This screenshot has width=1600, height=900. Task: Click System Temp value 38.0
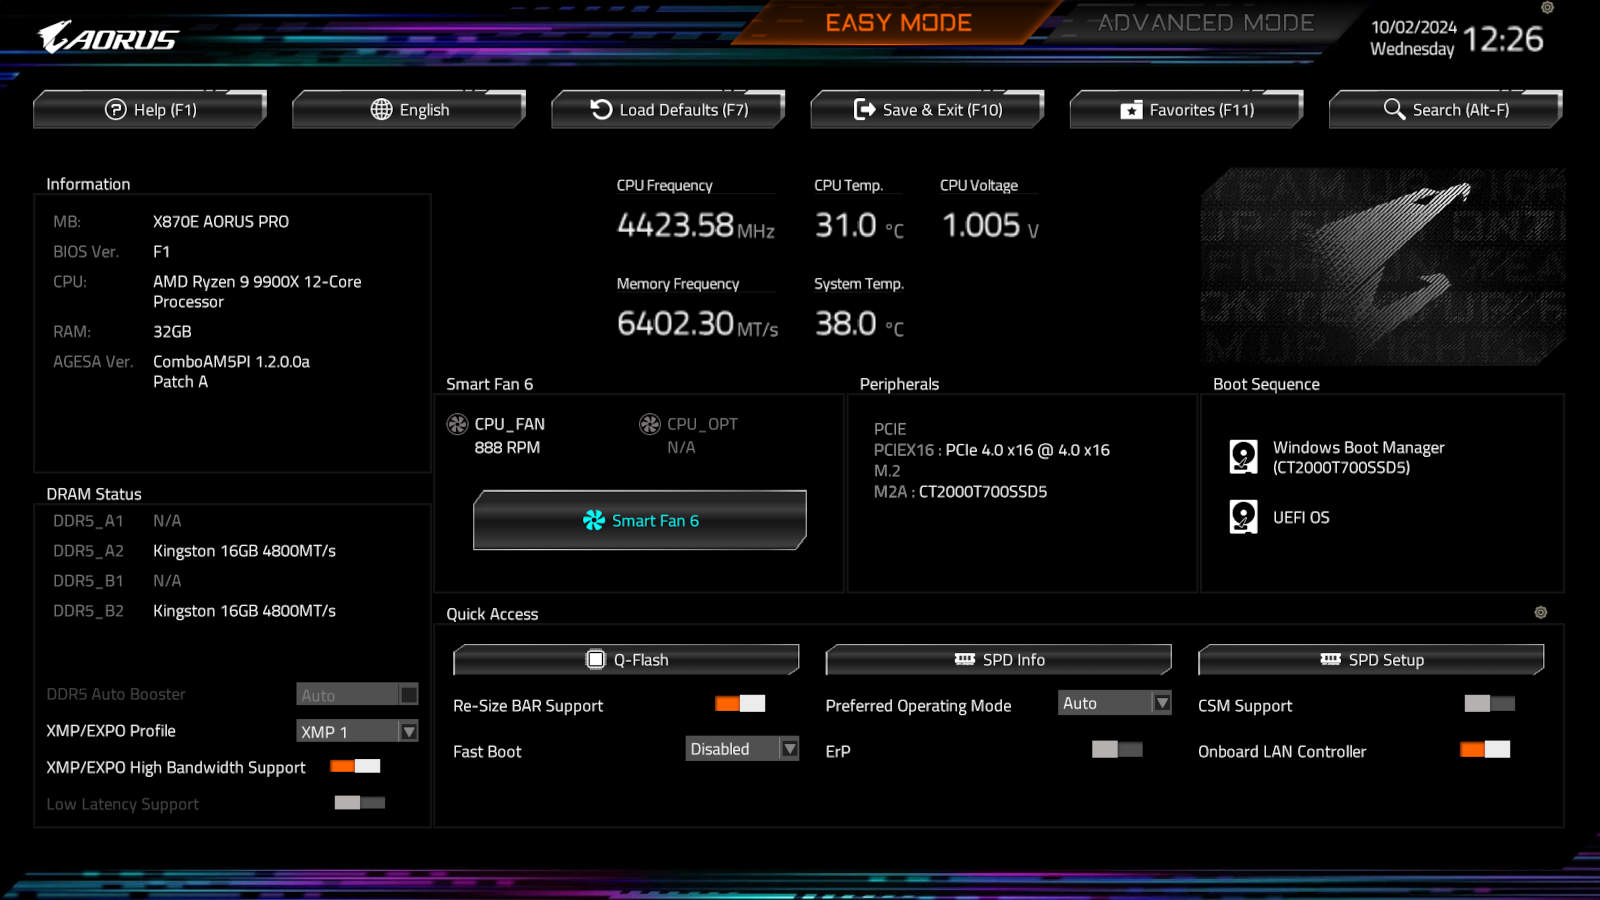pyautogui.click(x=846, y=323)
